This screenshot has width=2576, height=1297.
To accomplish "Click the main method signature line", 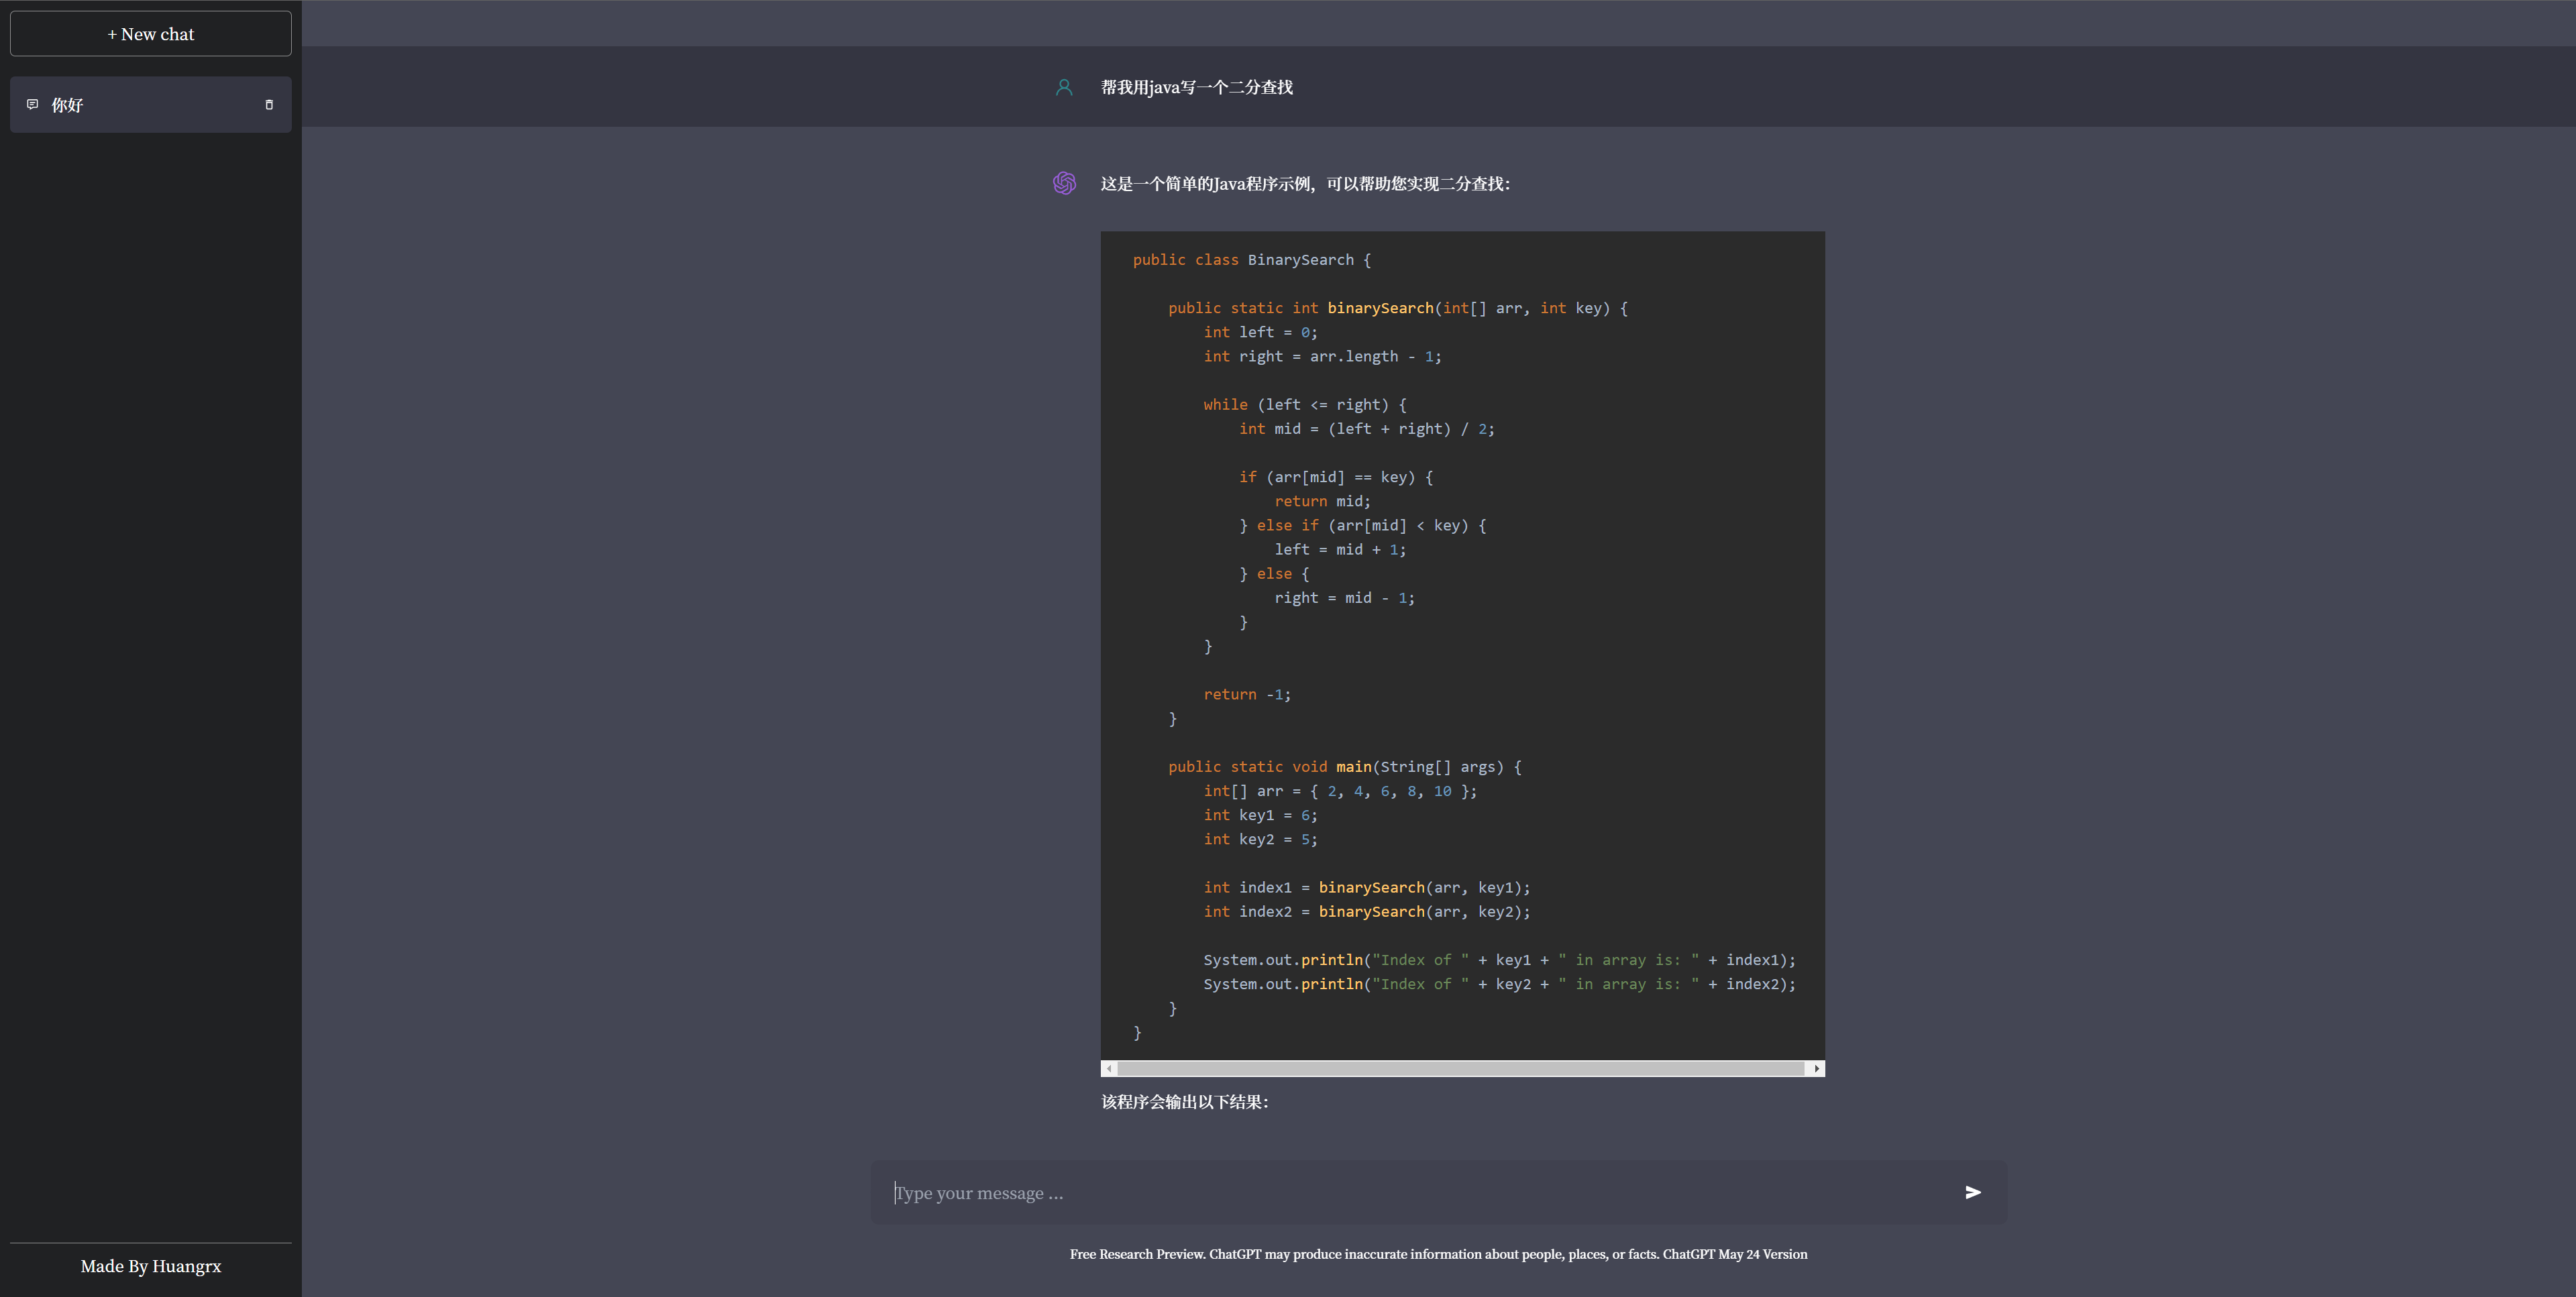I will [1345, 767].
